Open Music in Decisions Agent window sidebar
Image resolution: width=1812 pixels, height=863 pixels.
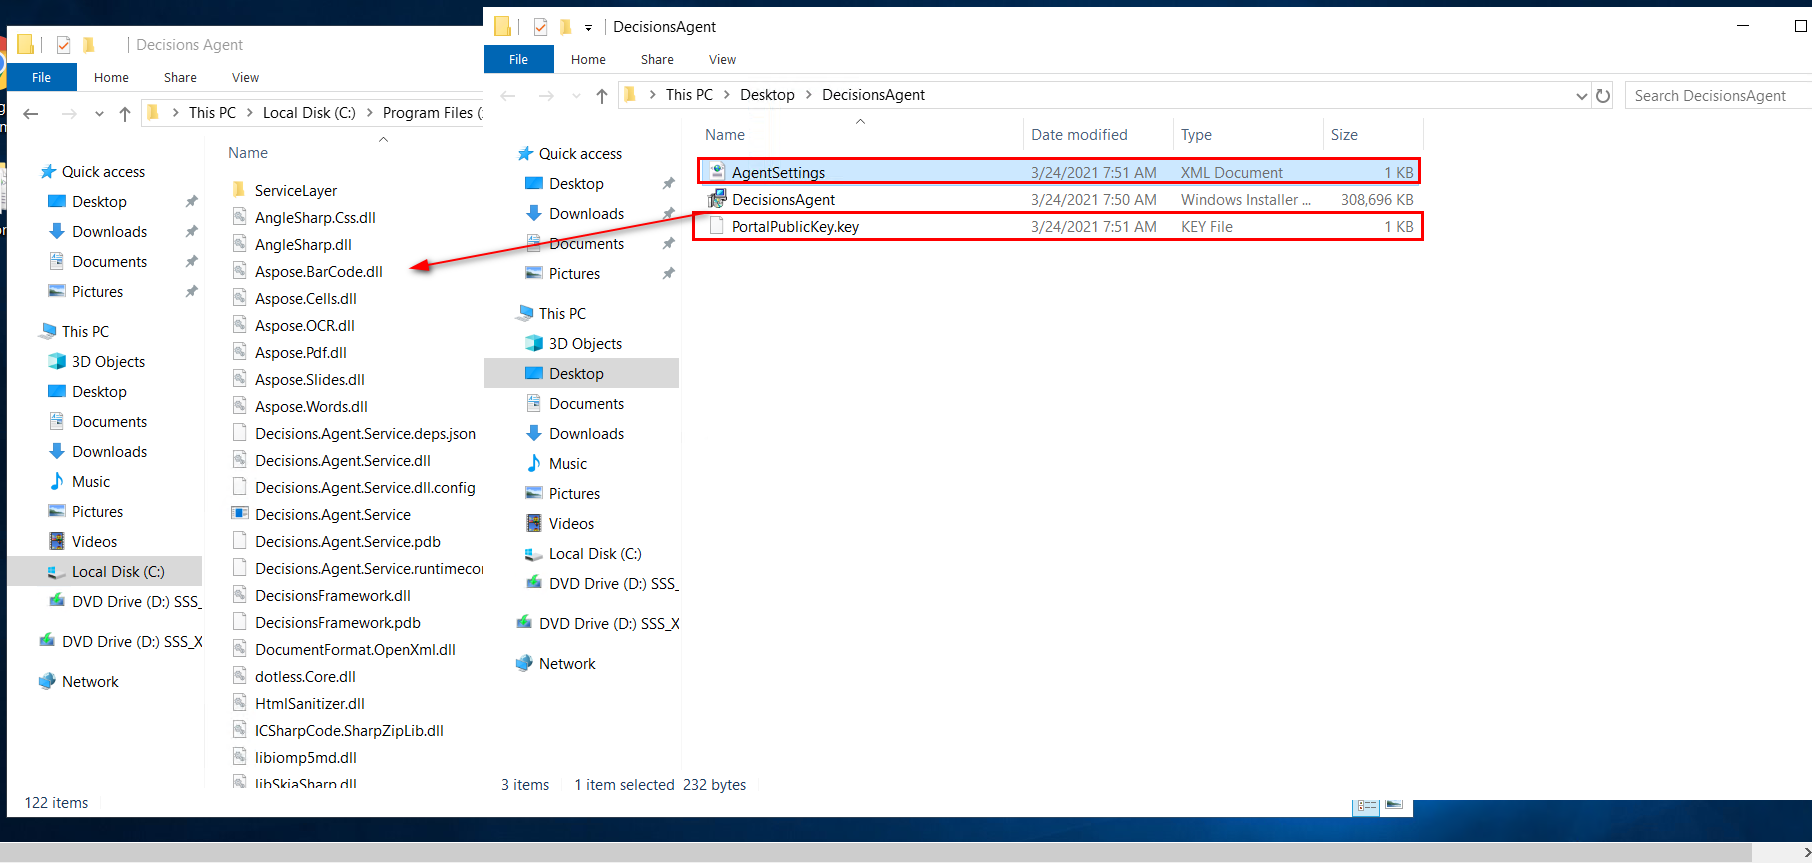tap(91, 481)
